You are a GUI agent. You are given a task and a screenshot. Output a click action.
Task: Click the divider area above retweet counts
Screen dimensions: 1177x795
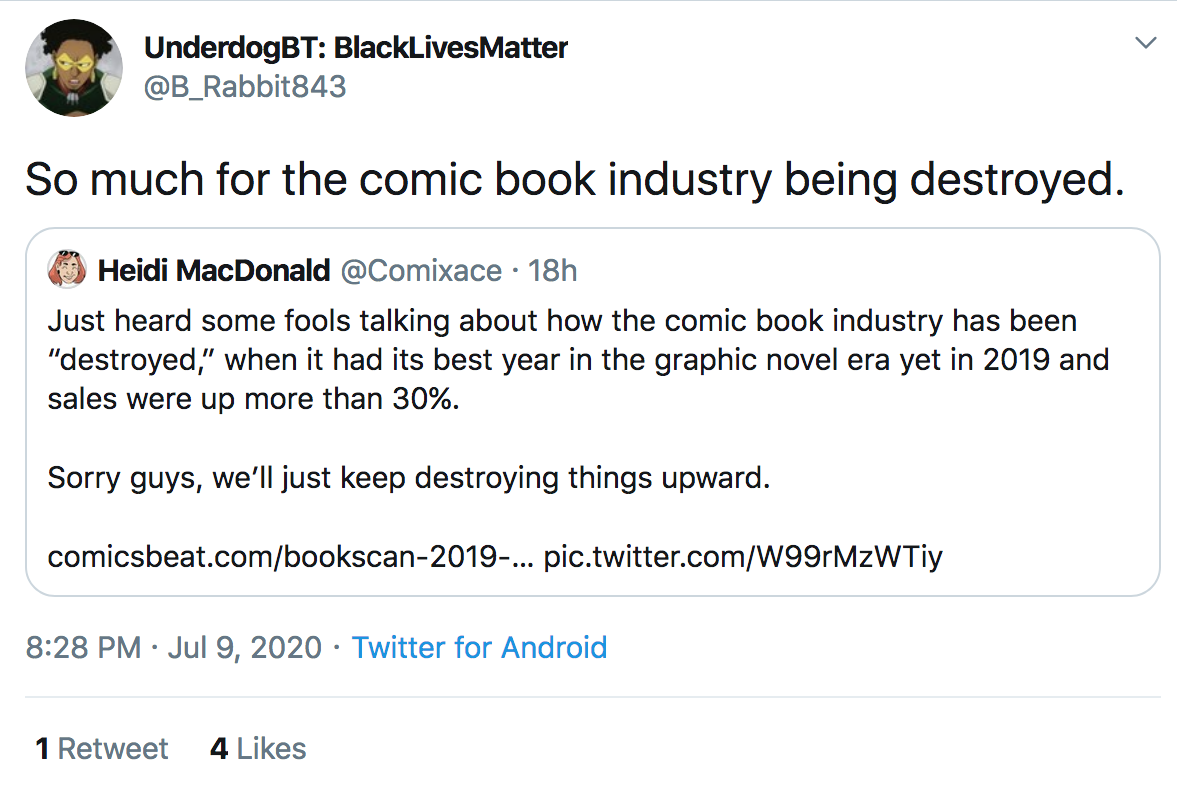coord(593,697)
